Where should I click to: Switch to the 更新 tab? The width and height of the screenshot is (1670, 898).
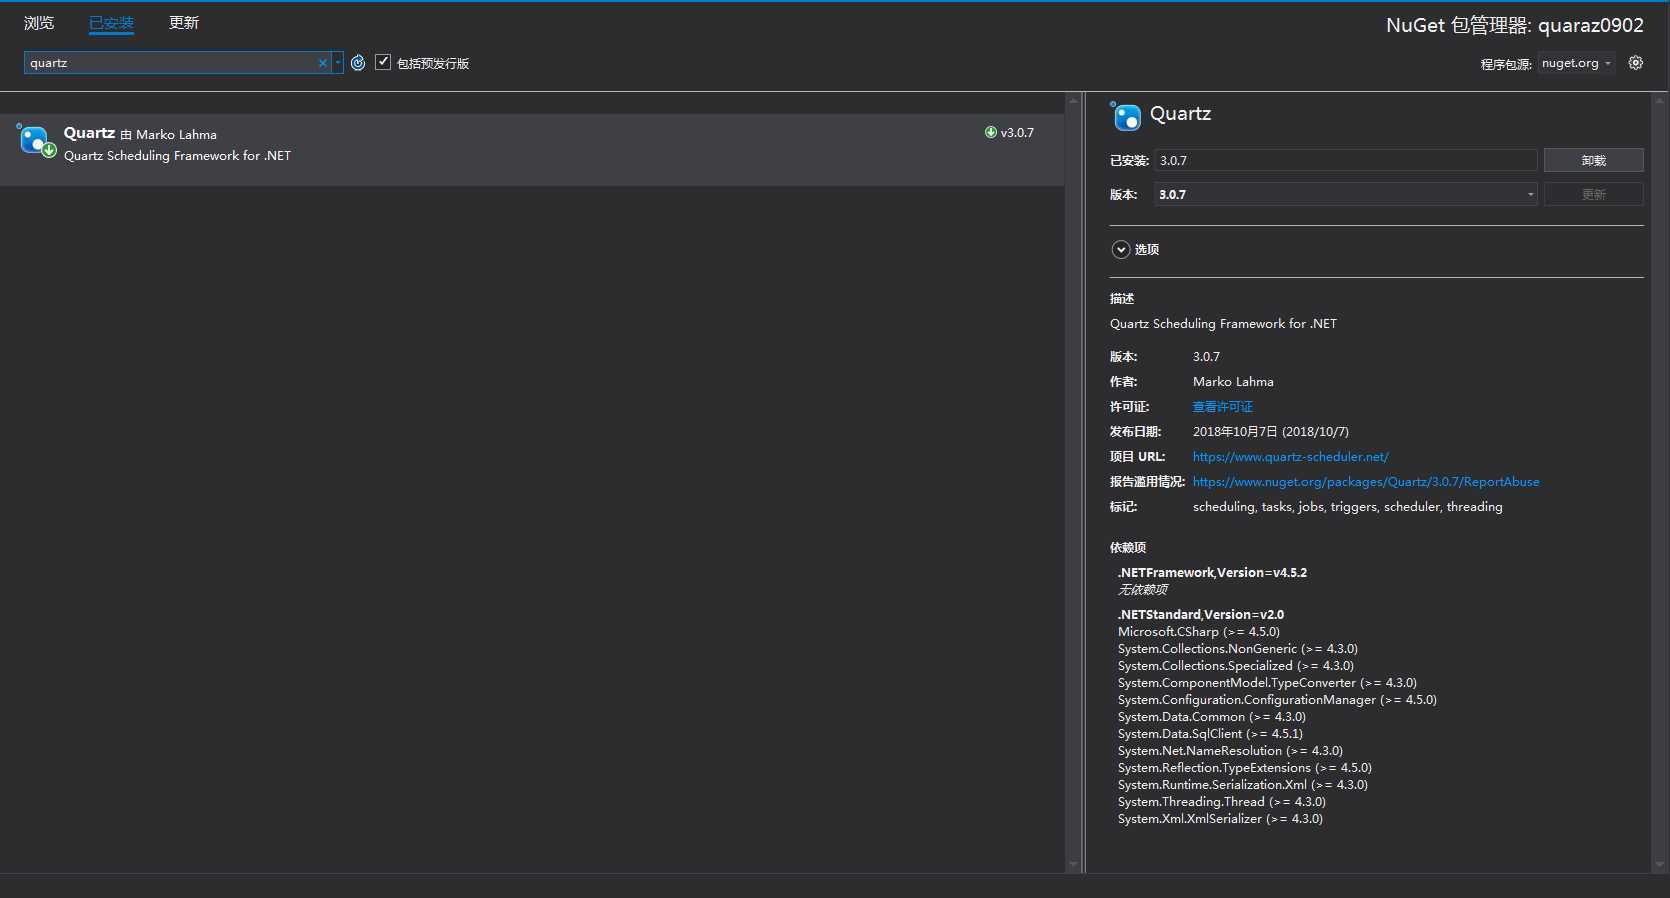click(184, 23)
